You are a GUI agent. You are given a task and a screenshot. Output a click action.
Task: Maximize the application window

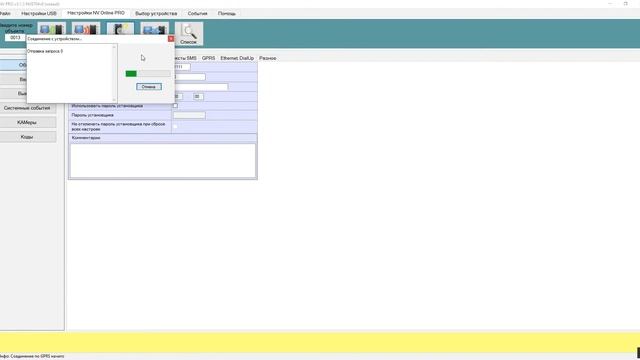626,4
